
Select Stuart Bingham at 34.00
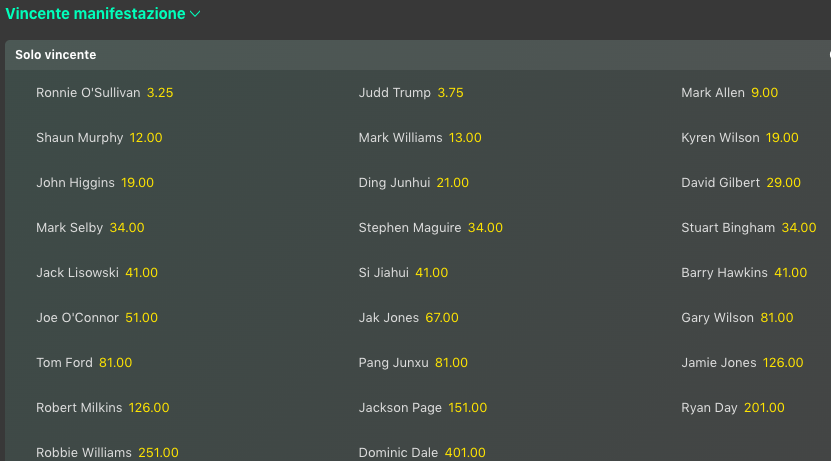tap(799, 228)
